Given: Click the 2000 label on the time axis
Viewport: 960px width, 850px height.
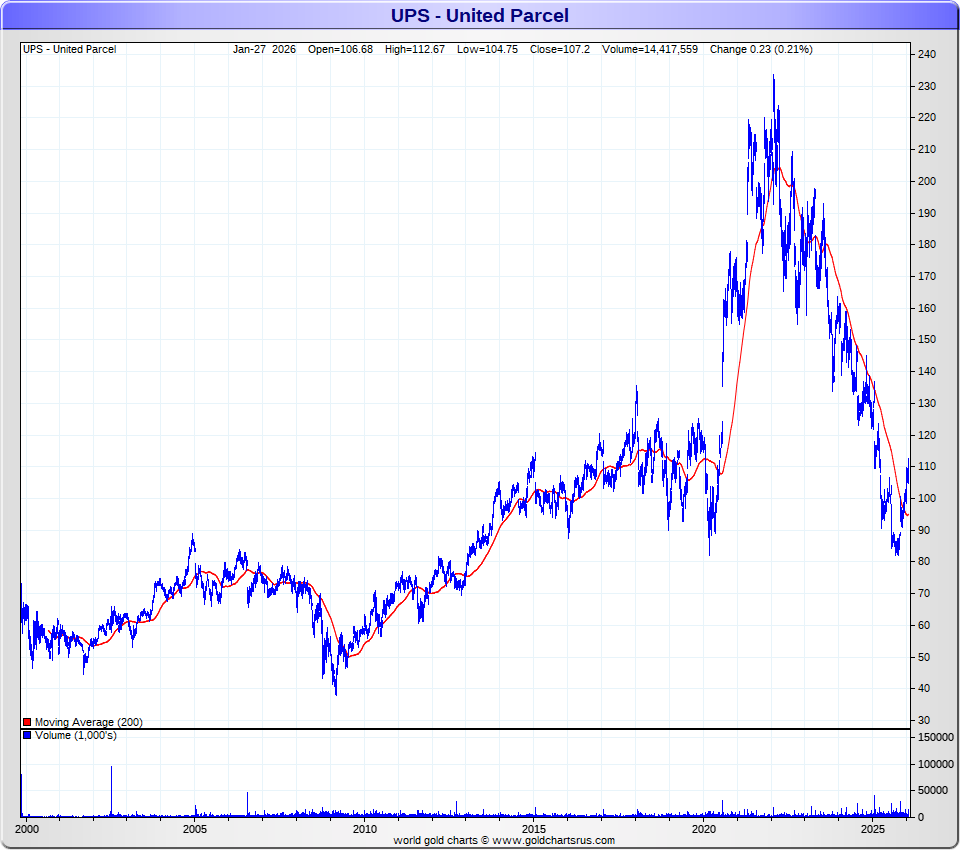Looking at the screenshot, I should tap(26, 829).
